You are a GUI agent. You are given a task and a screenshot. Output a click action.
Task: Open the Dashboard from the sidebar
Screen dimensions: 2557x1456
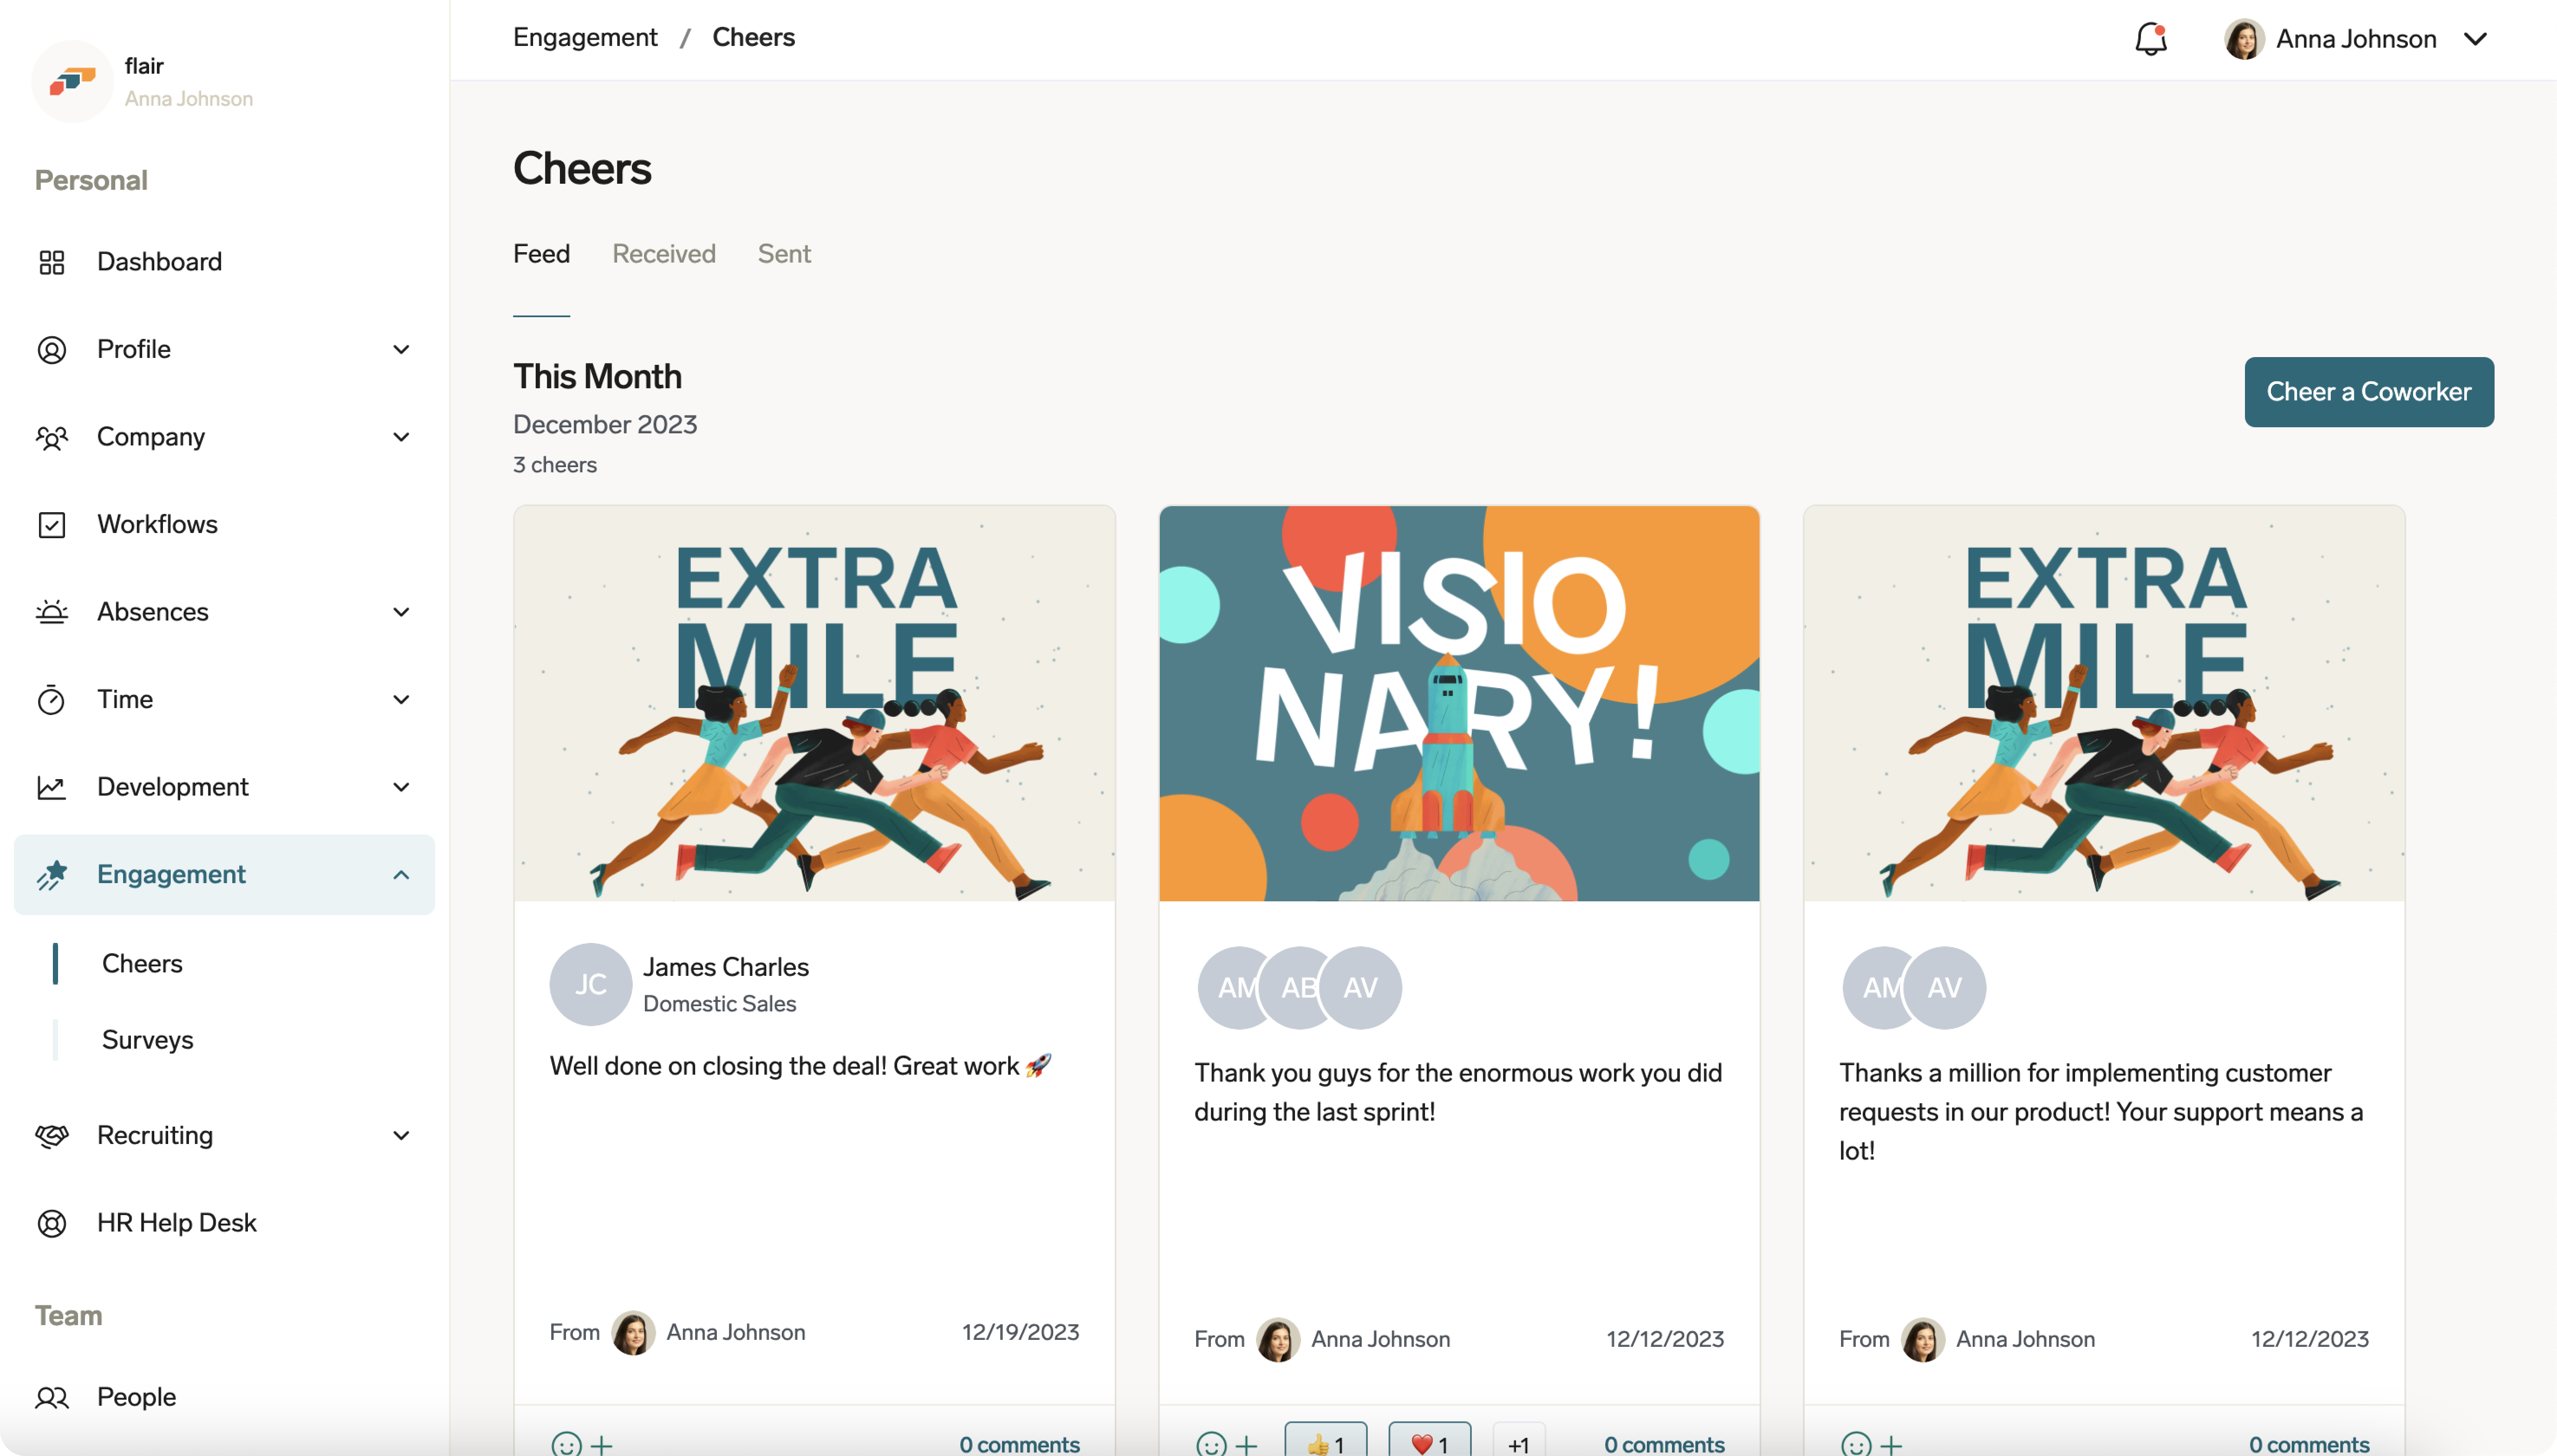(x=159, y=261)
